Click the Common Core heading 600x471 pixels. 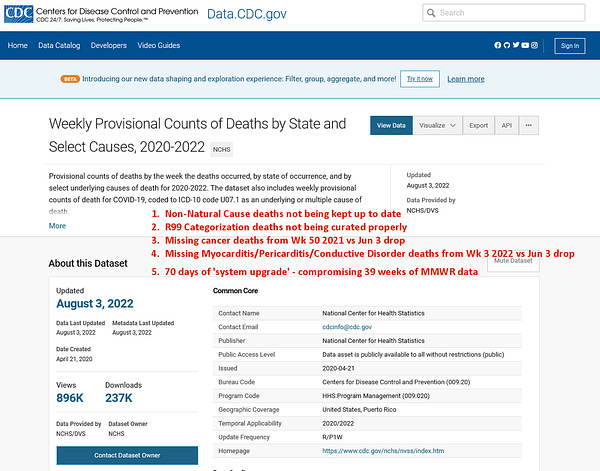235,291
